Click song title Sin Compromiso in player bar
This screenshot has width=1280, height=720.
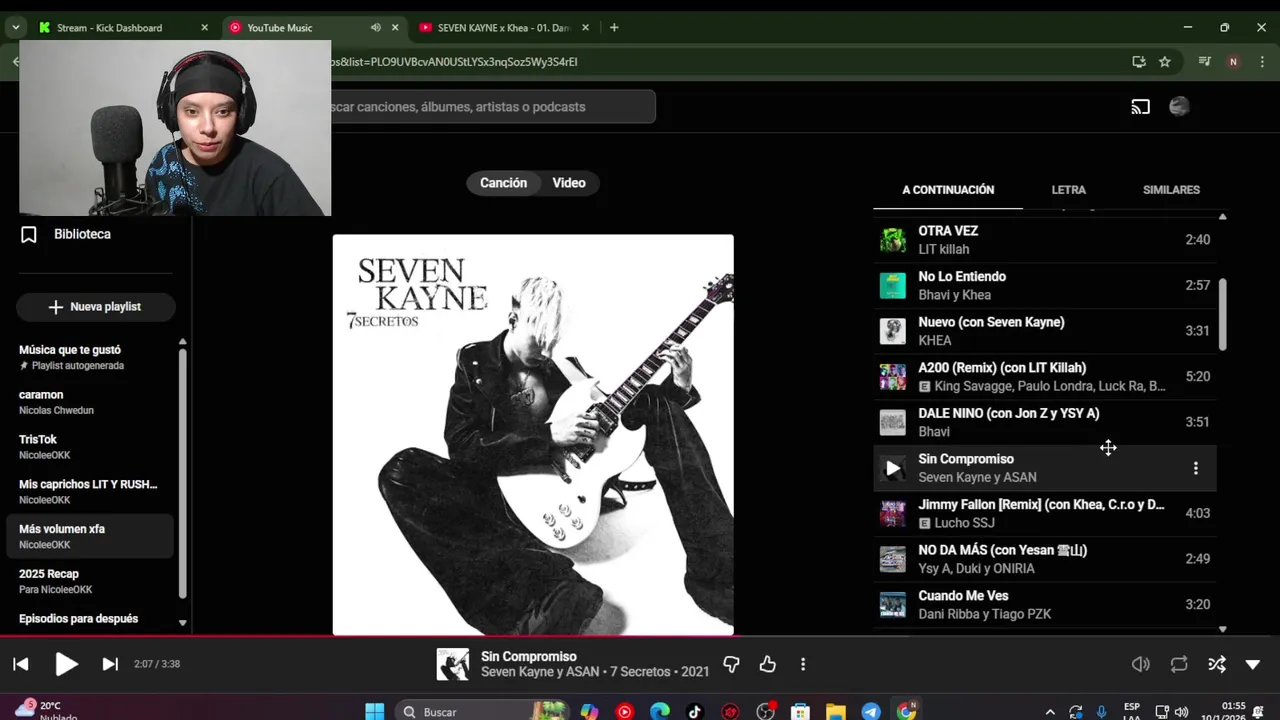(529, 657)
